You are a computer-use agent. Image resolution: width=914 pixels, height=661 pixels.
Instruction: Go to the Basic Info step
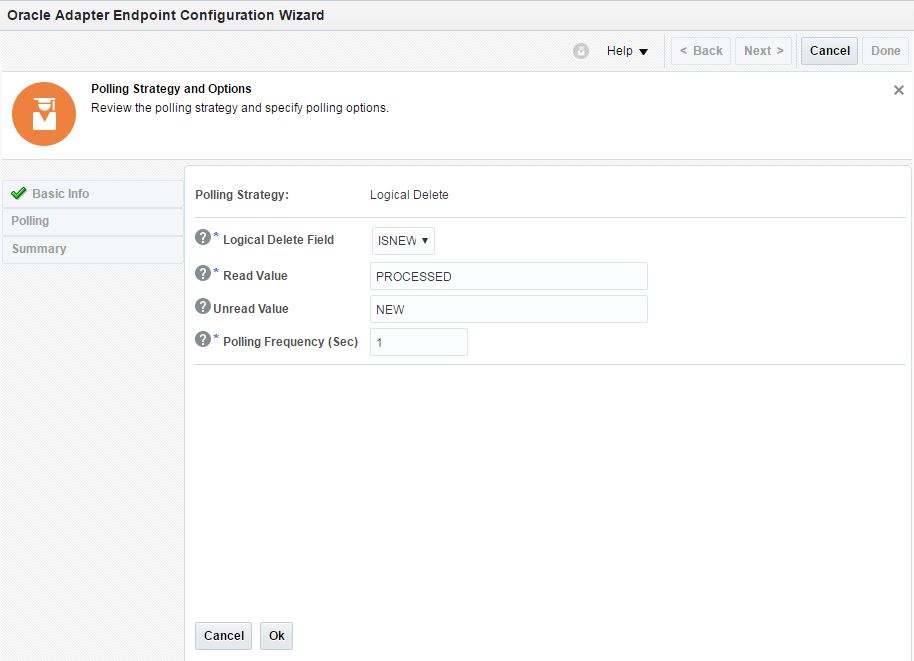pos(60,194)
